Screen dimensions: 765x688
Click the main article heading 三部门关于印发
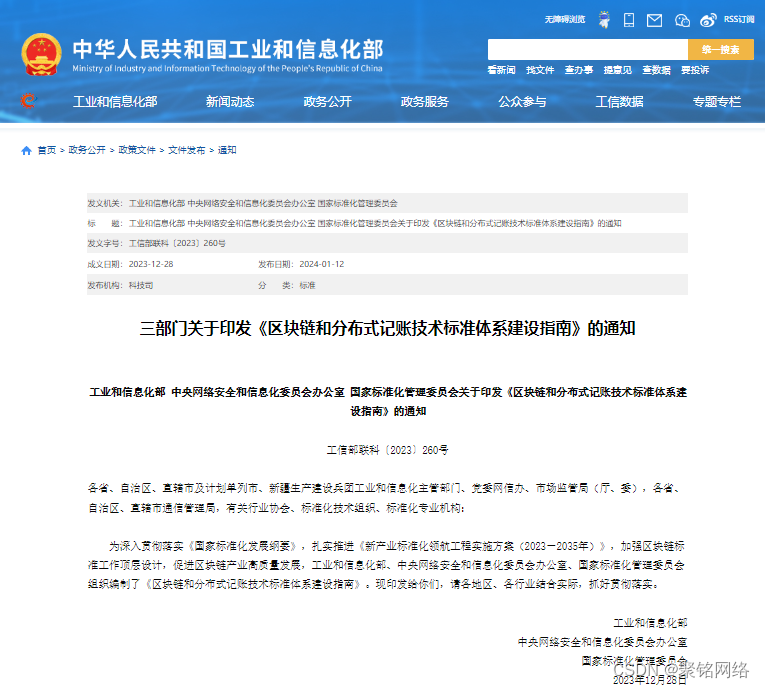(387, 328)
